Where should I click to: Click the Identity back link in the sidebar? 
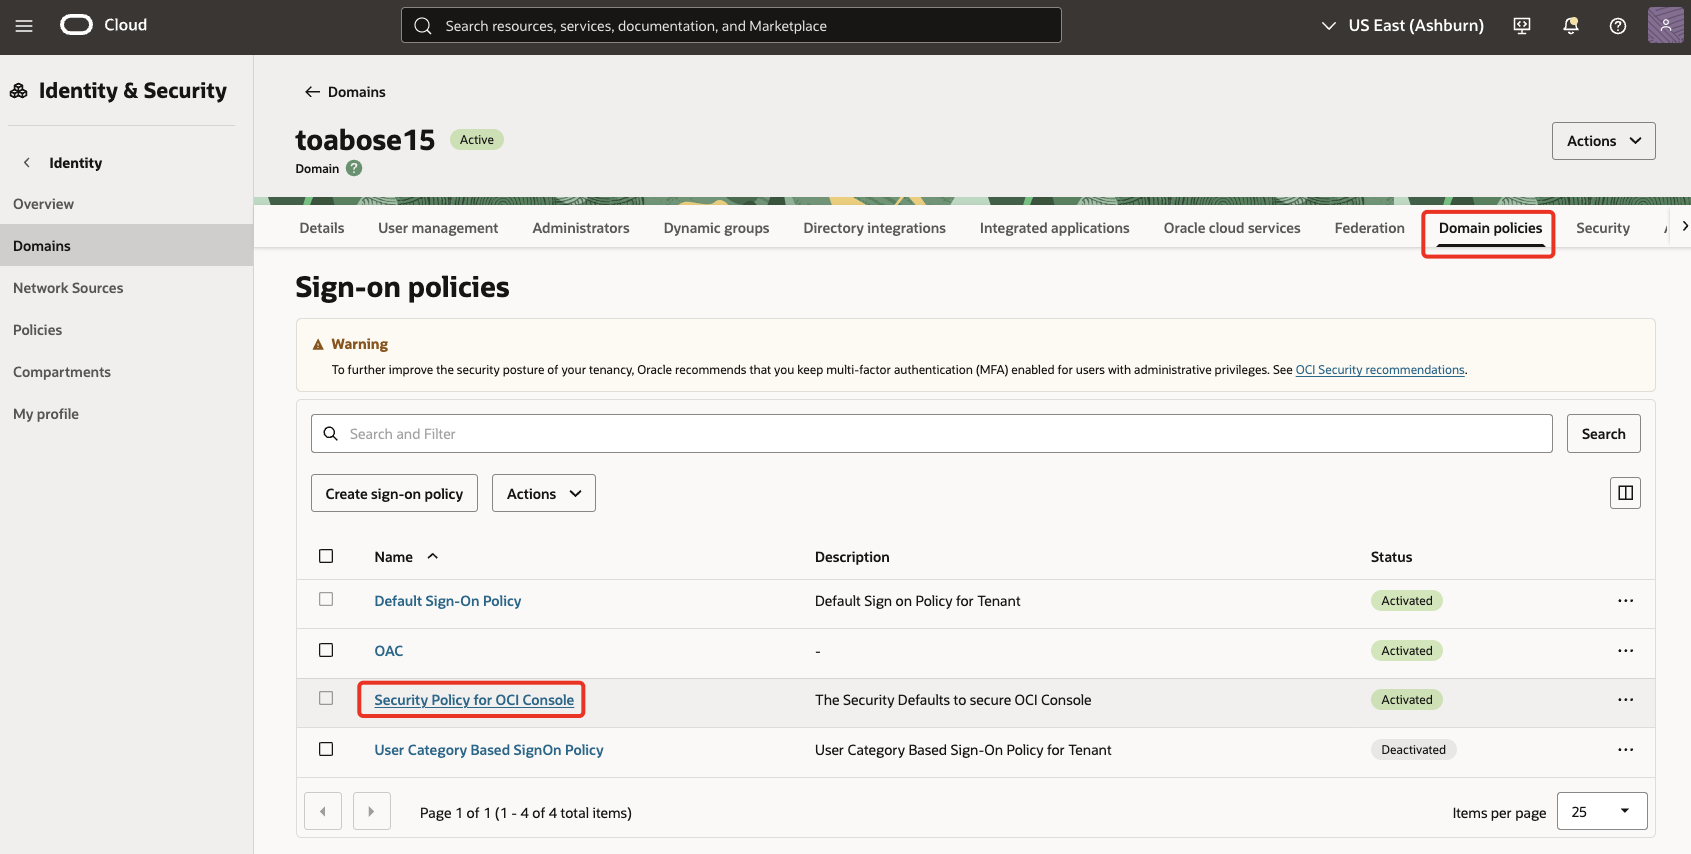[x=75, y=163]
